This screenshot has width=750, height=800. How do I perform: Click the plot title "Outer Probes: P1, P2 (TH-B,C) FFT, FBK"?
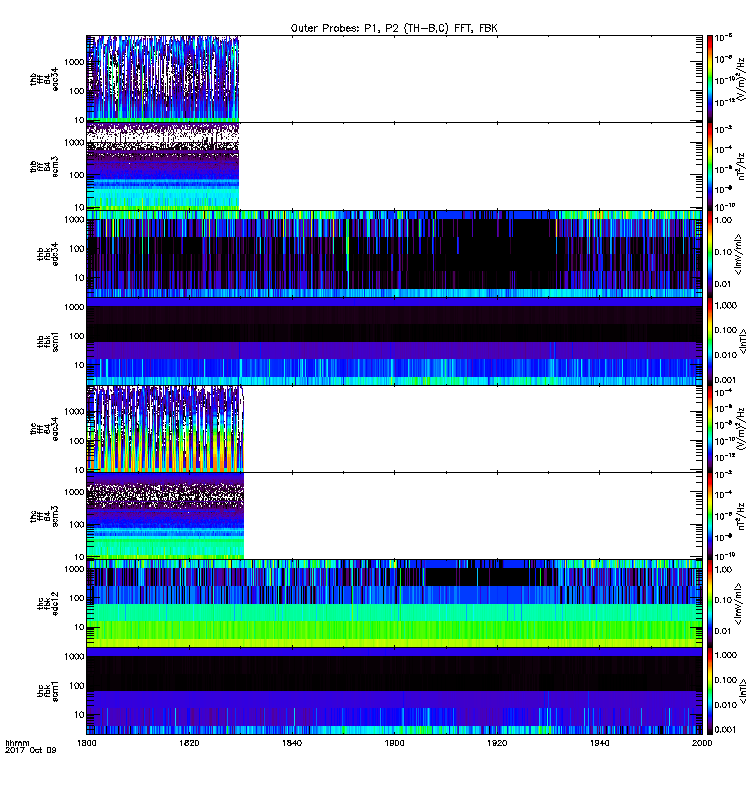point(394,28)
